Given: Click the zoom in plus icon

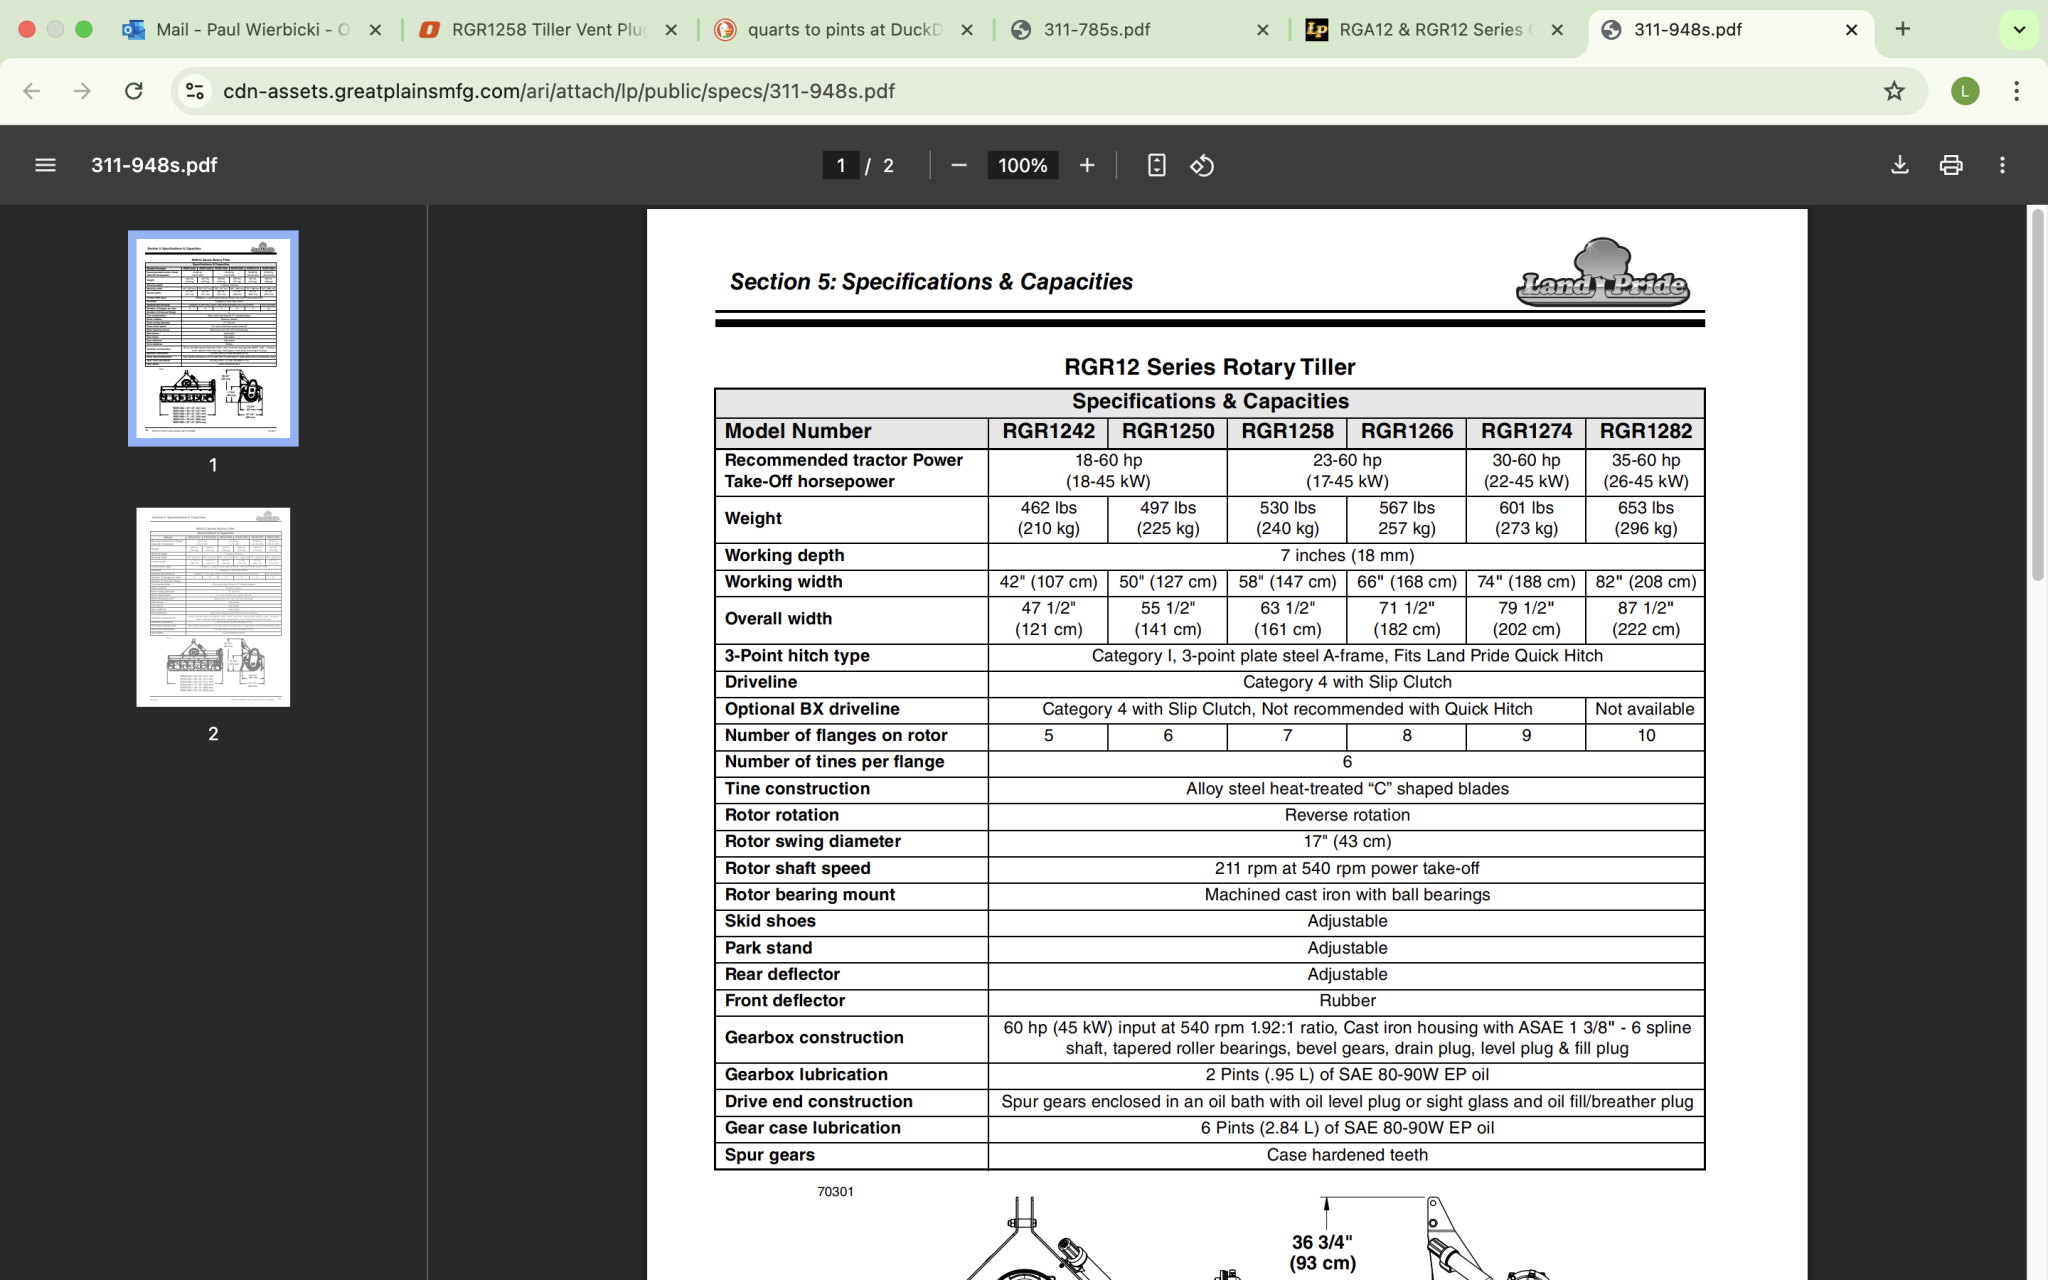Looking at the screenshot, I should click(x=1087, y=165).
